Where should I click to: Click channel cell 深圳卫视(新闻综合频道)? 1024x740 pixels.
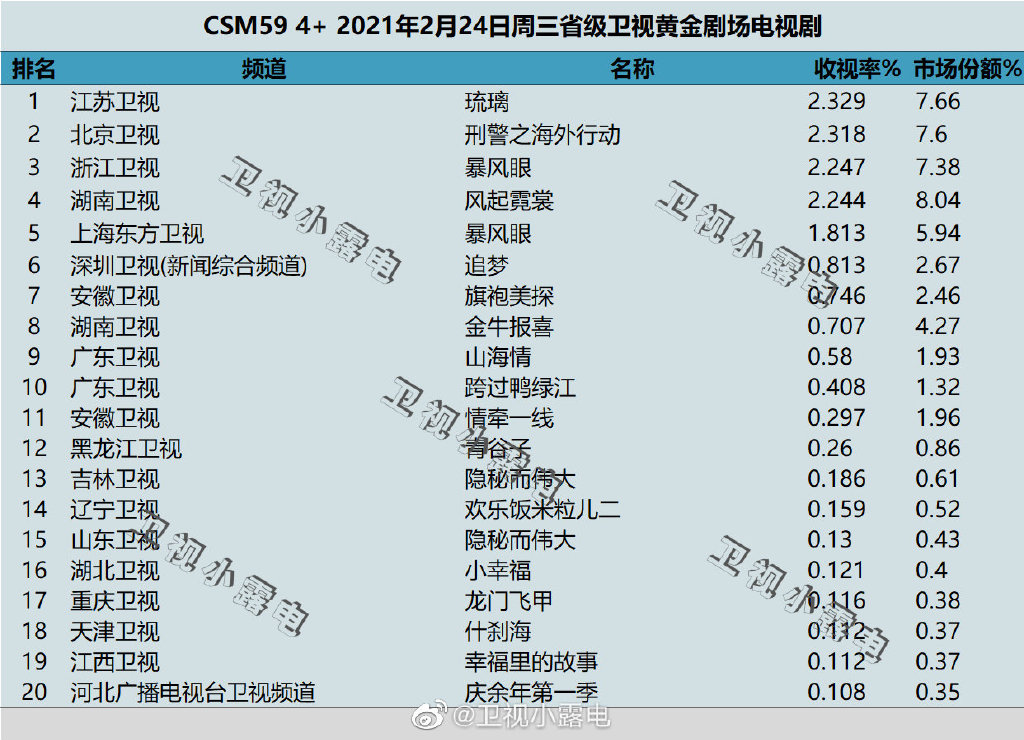coord(189,265)
